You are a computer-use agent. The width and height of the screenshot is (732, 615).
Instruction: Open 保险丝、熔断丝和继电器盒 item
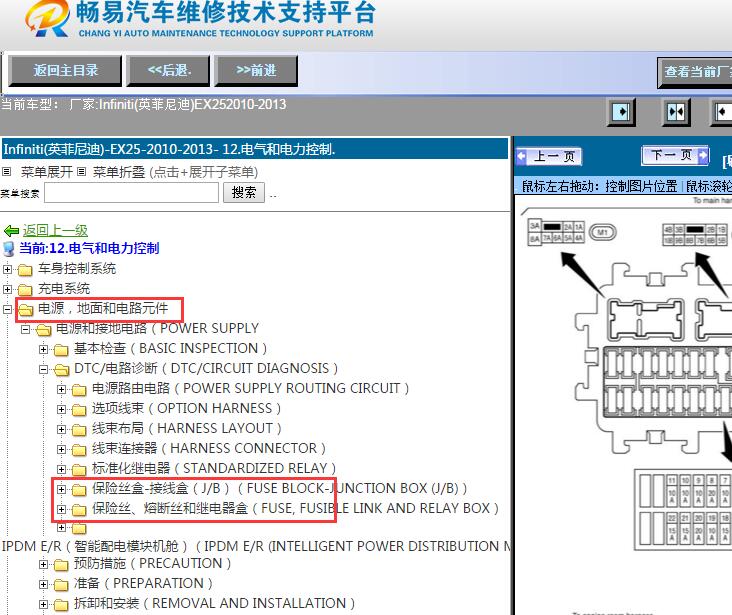click(x=295, y=509)
